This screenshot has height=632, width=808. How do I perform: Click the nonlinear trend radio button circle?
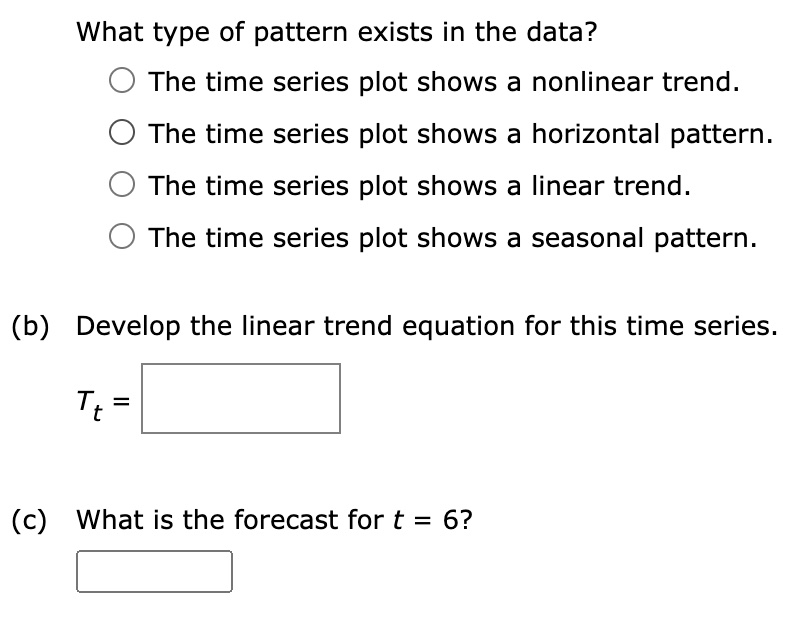121,82
